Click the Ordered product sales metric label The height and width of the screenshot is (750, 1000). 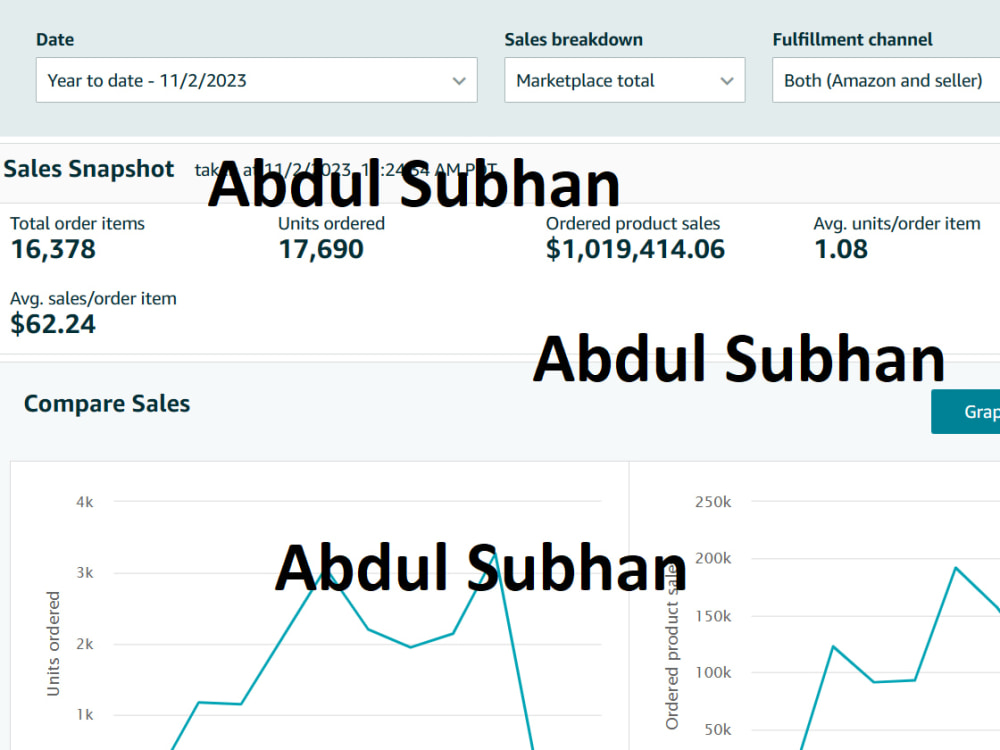633,223
